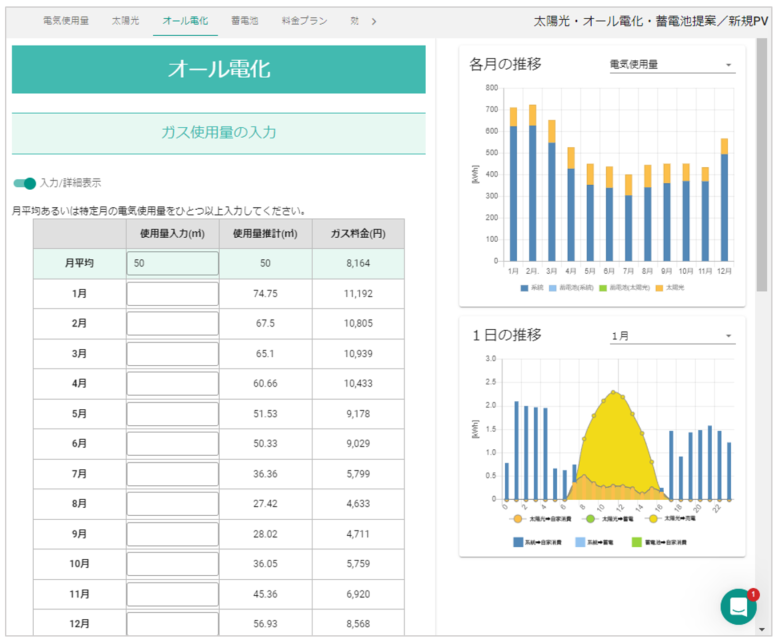The height and width of the screenshot is (642, 778).
Task: Click the tab bar's right scroll chevron
Action: pos(374,21)
